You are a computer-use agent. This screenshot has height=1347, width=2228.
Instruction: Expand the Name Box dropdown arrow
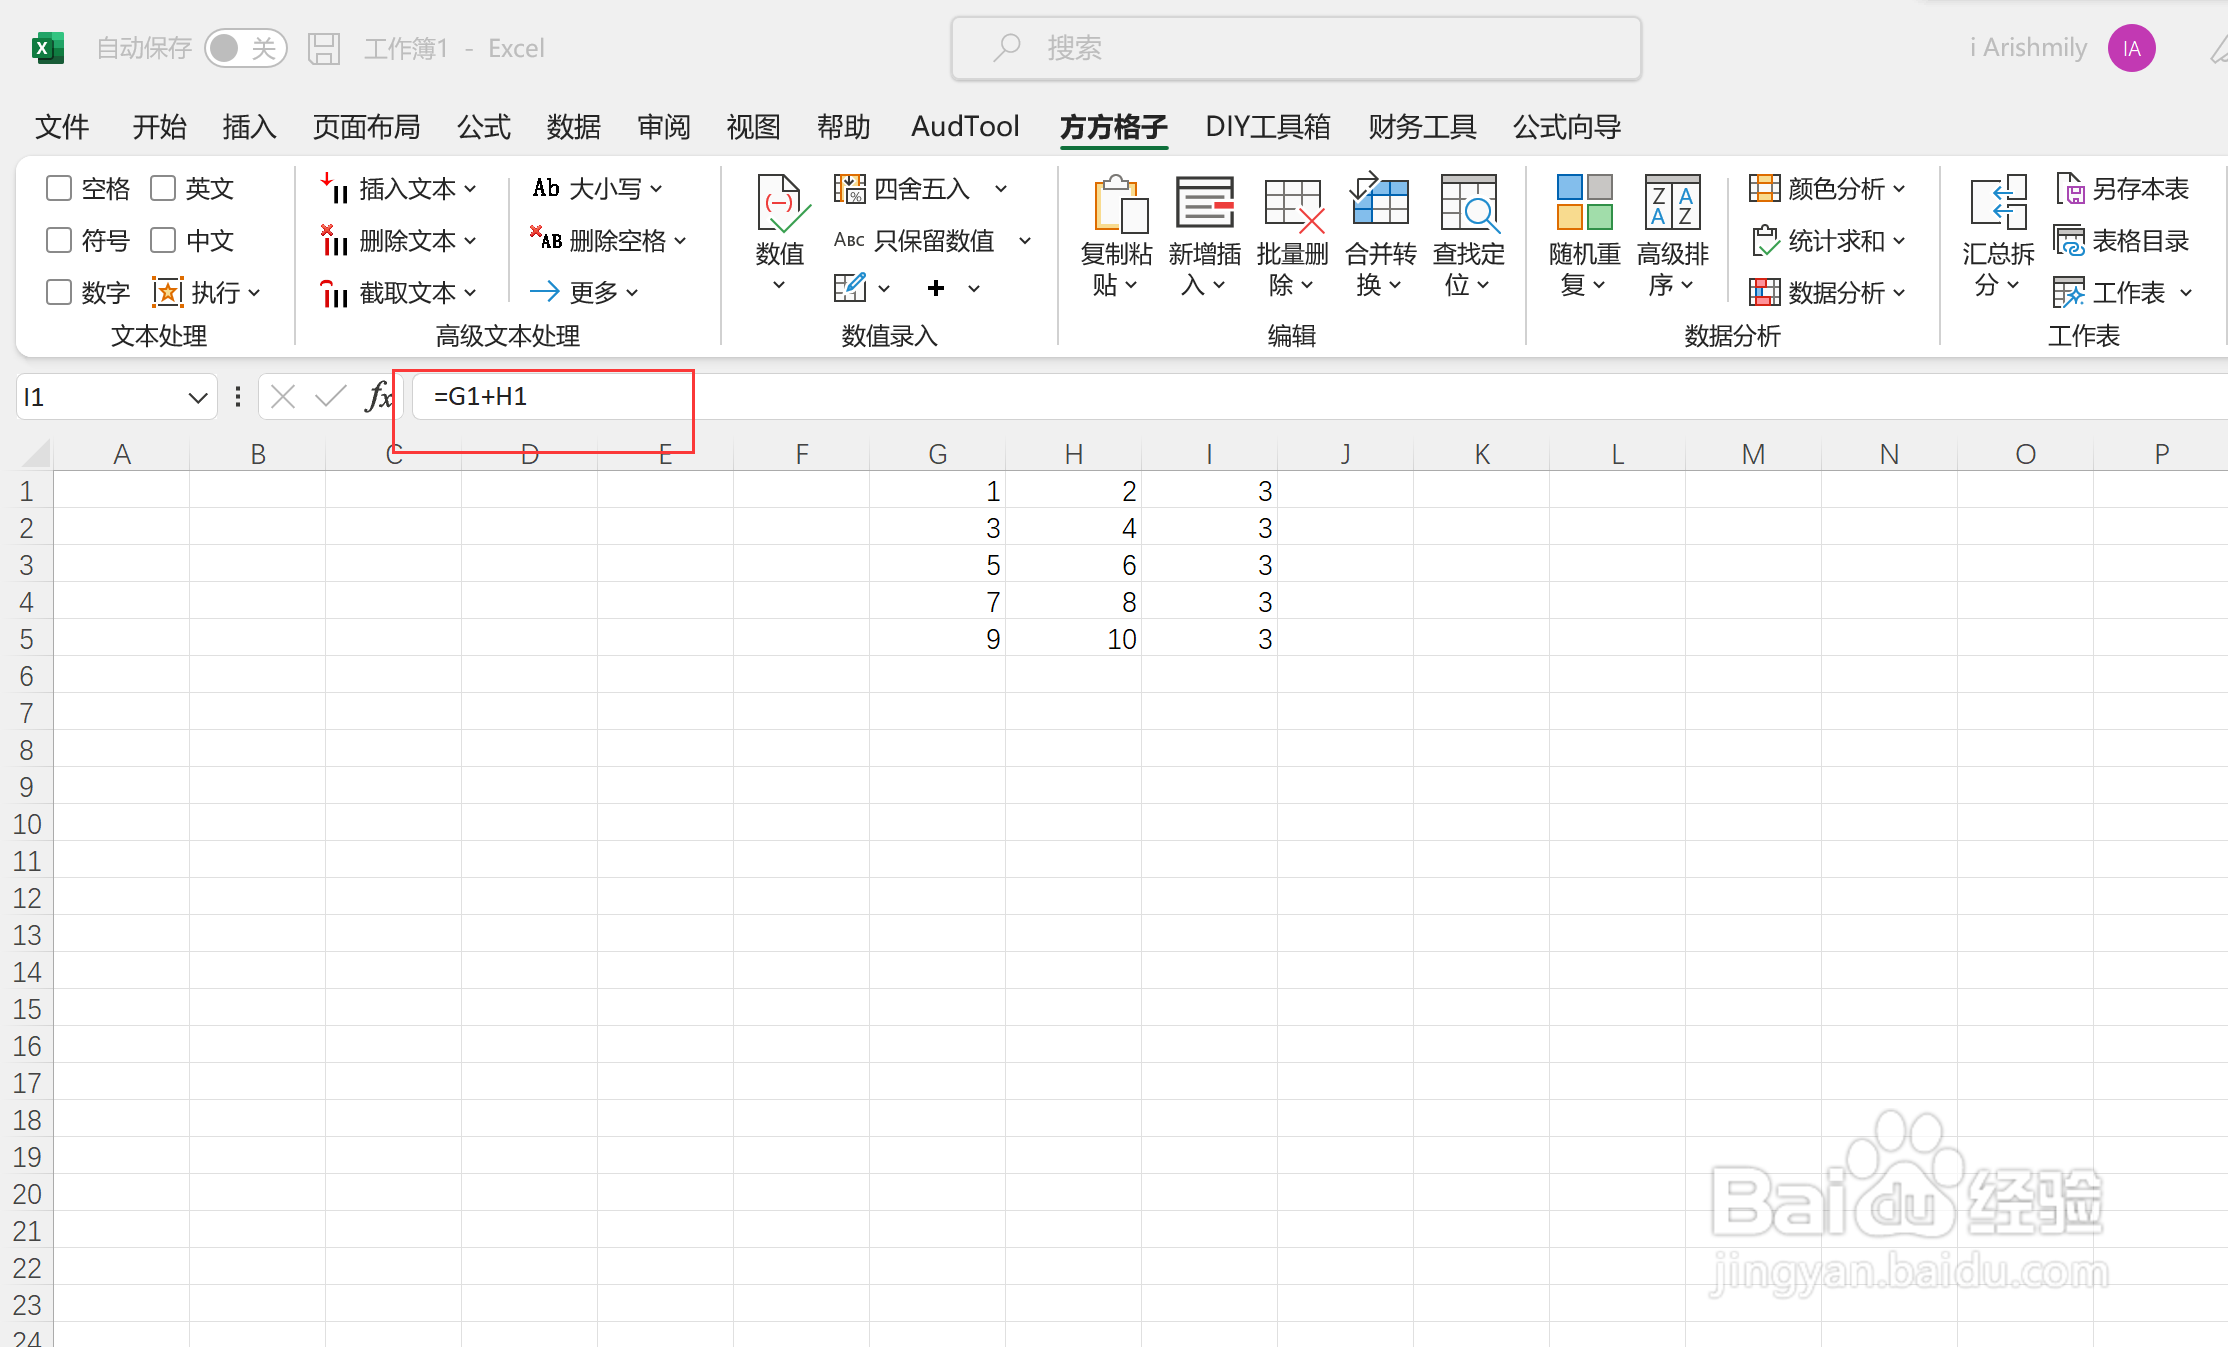click(197, 398)
